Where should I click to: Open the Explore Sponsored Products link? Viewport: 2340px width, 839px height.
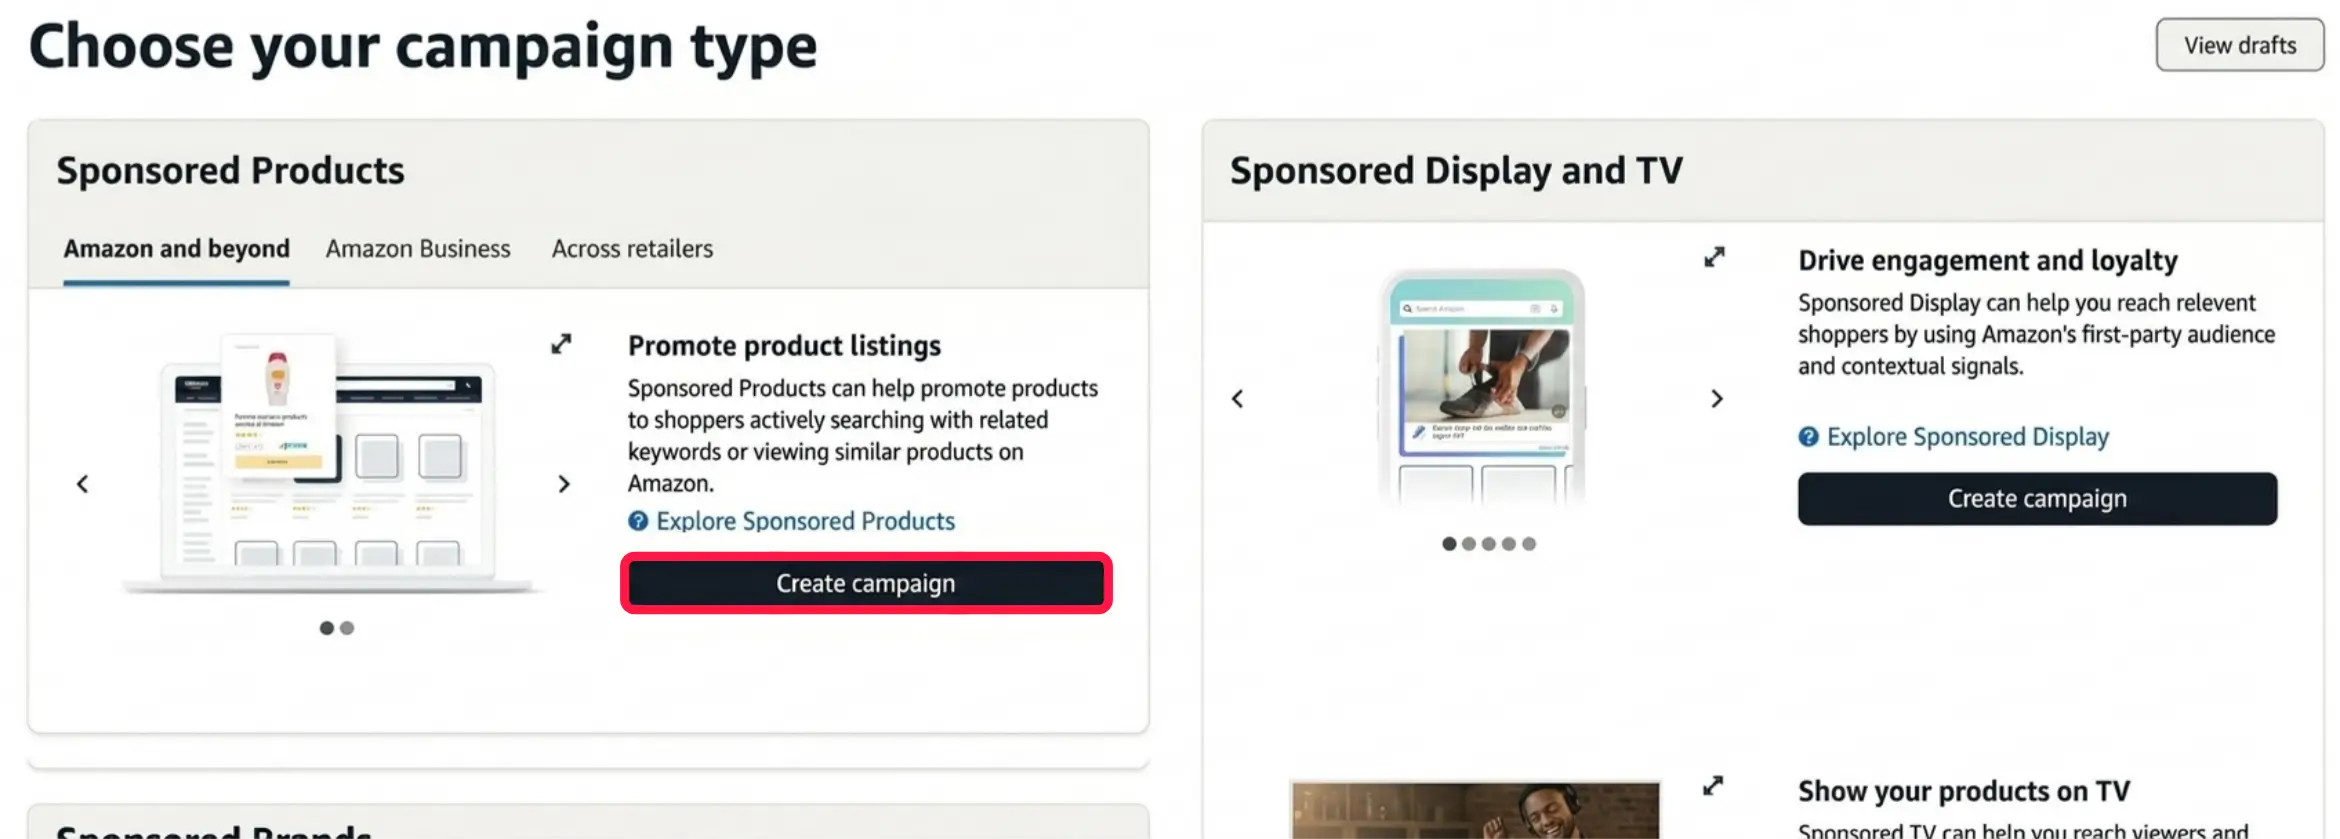(805, 521)
